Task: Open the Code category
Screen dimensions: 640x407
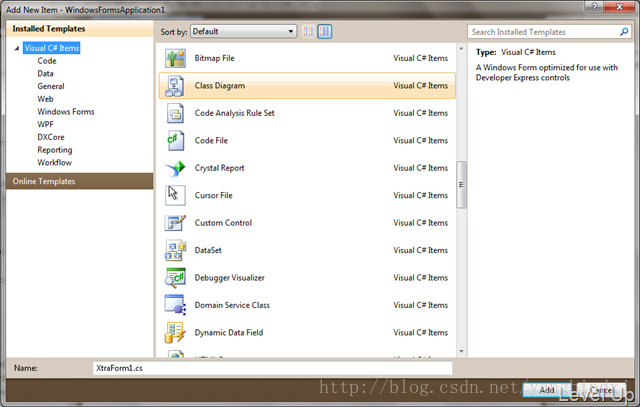Action: [x=47, y=61]
